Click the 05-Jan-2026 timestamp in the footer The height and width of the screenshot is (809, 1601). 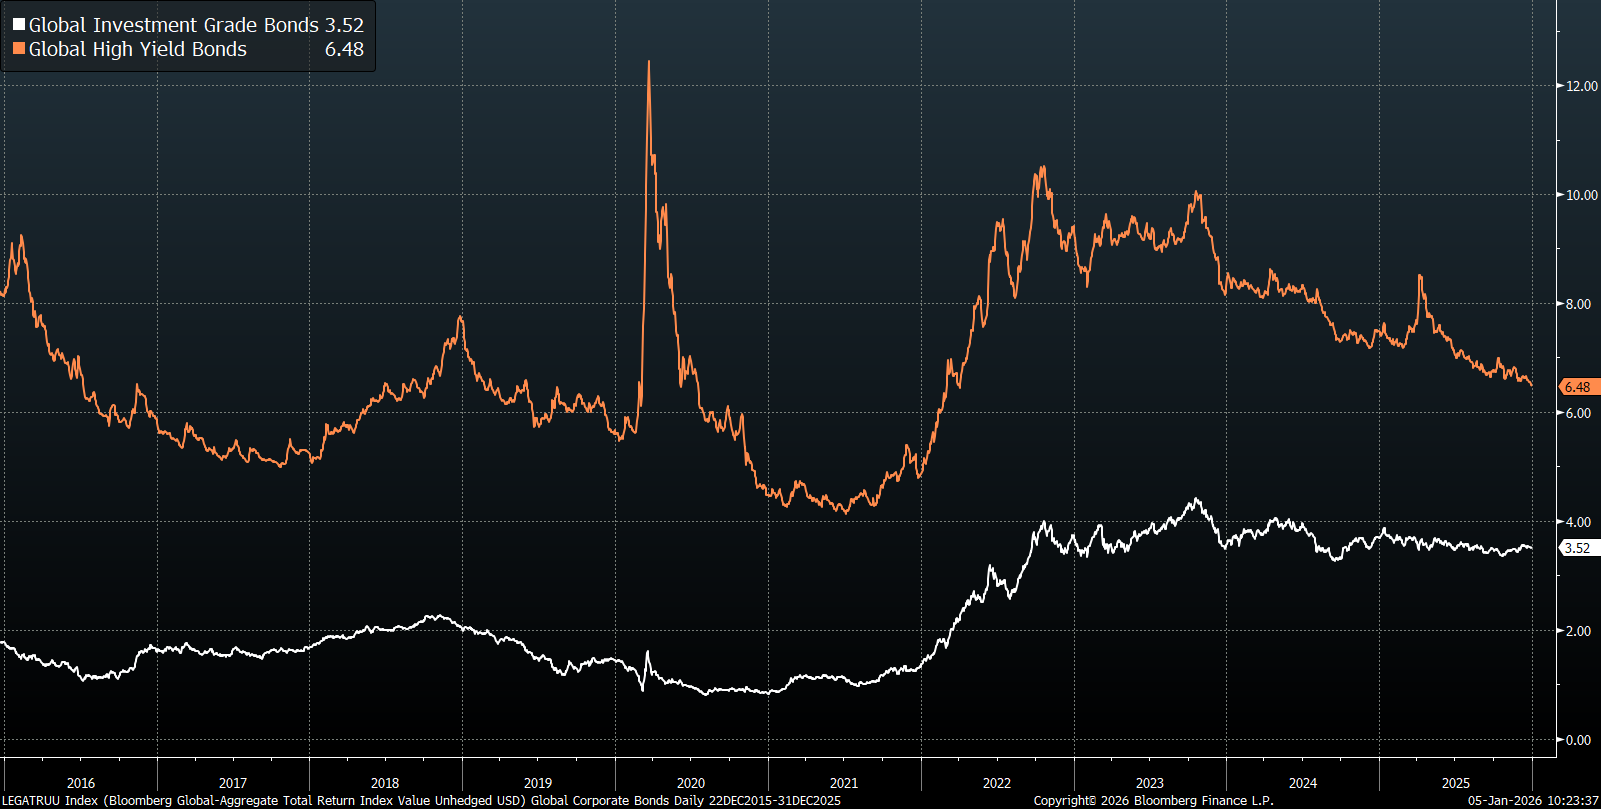1532,800
